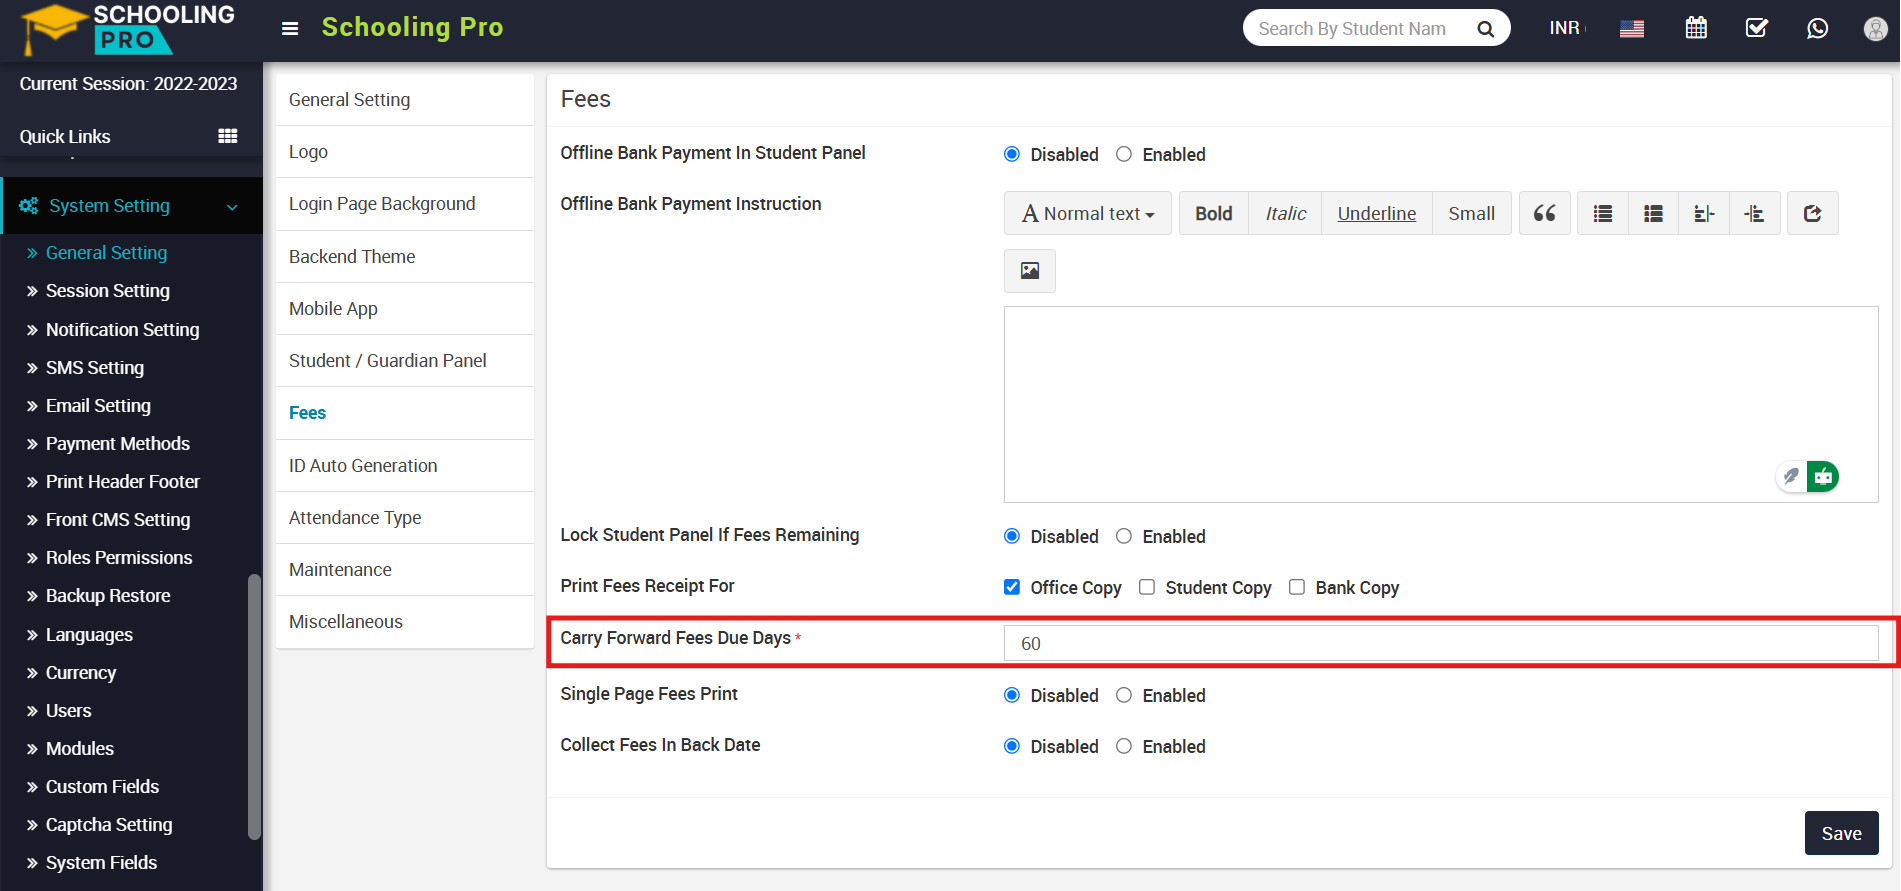This screenshot has height=891, width=1901.
Task: Click the insert link icon in editor
Action: point(1813,213)
